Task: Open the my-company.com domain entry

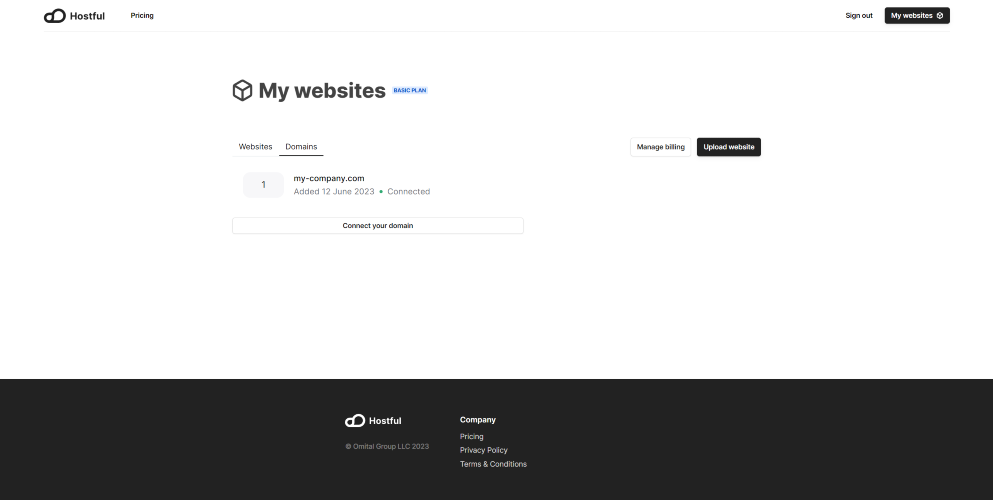Action: click(x=329, y=178)
